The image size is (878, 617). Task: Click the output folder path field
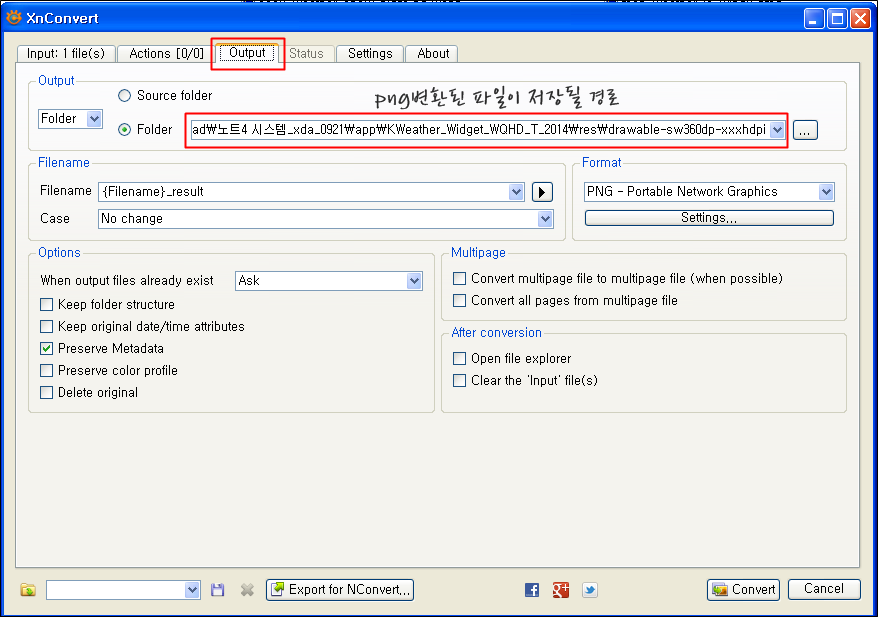tap(478, 129)
